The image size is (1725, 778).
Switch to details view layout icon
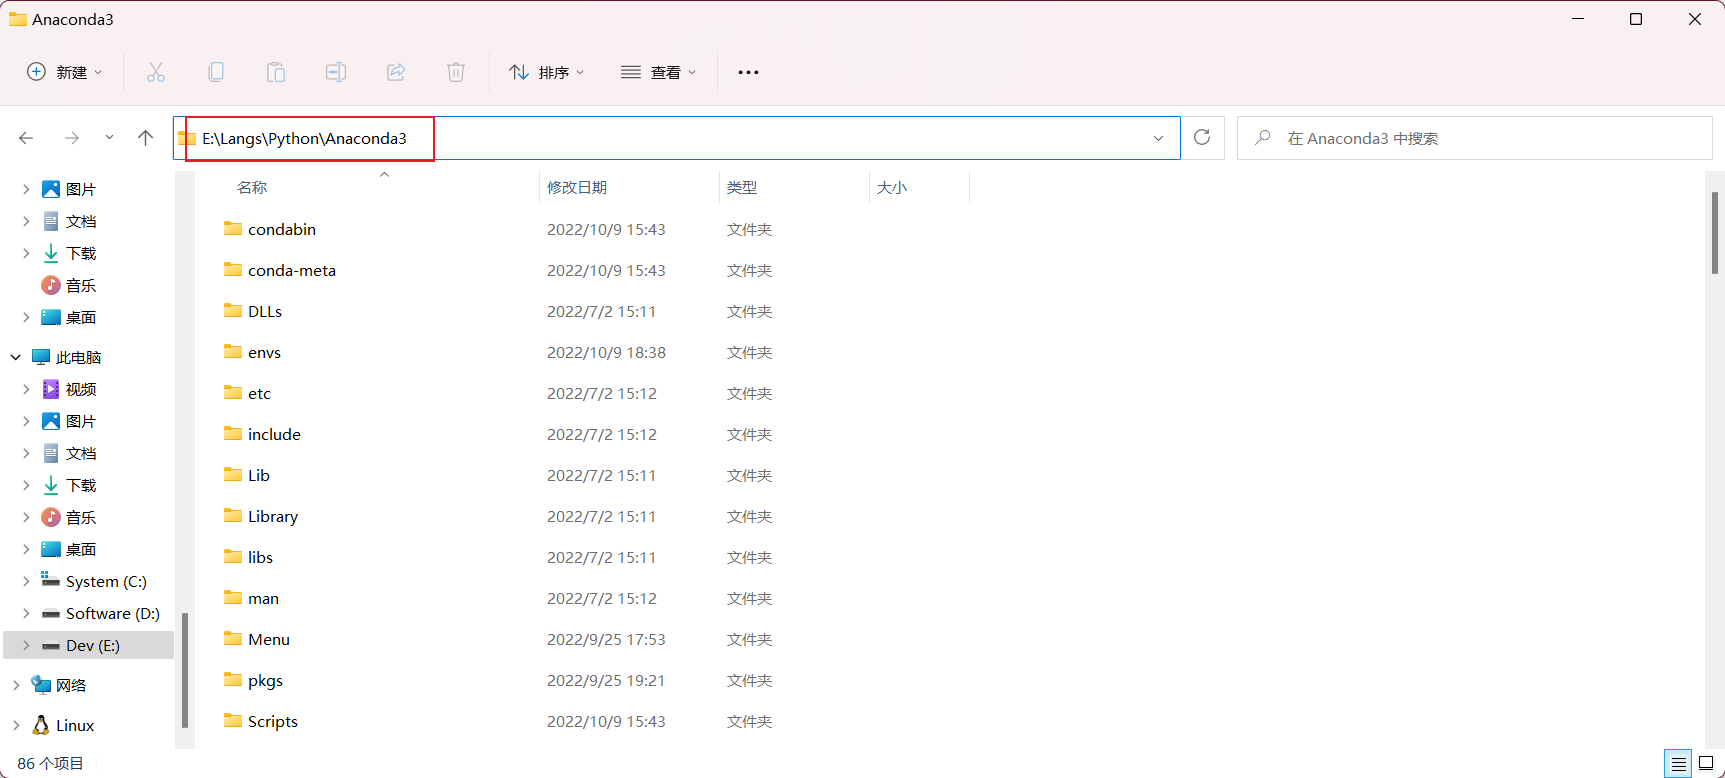(1679, 764)
